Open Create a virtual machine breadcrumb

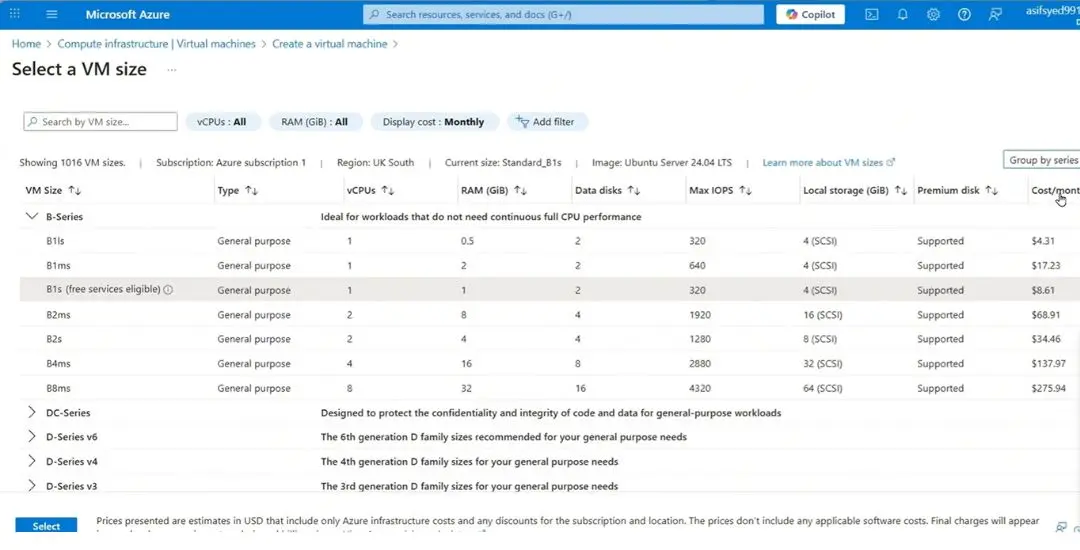point(330,43)
